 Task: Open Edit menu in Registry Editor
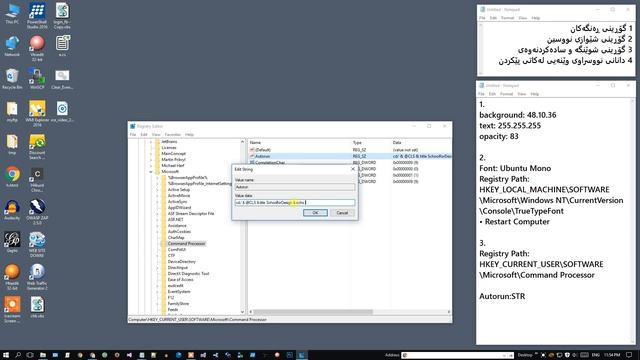[x=144, y=134]
